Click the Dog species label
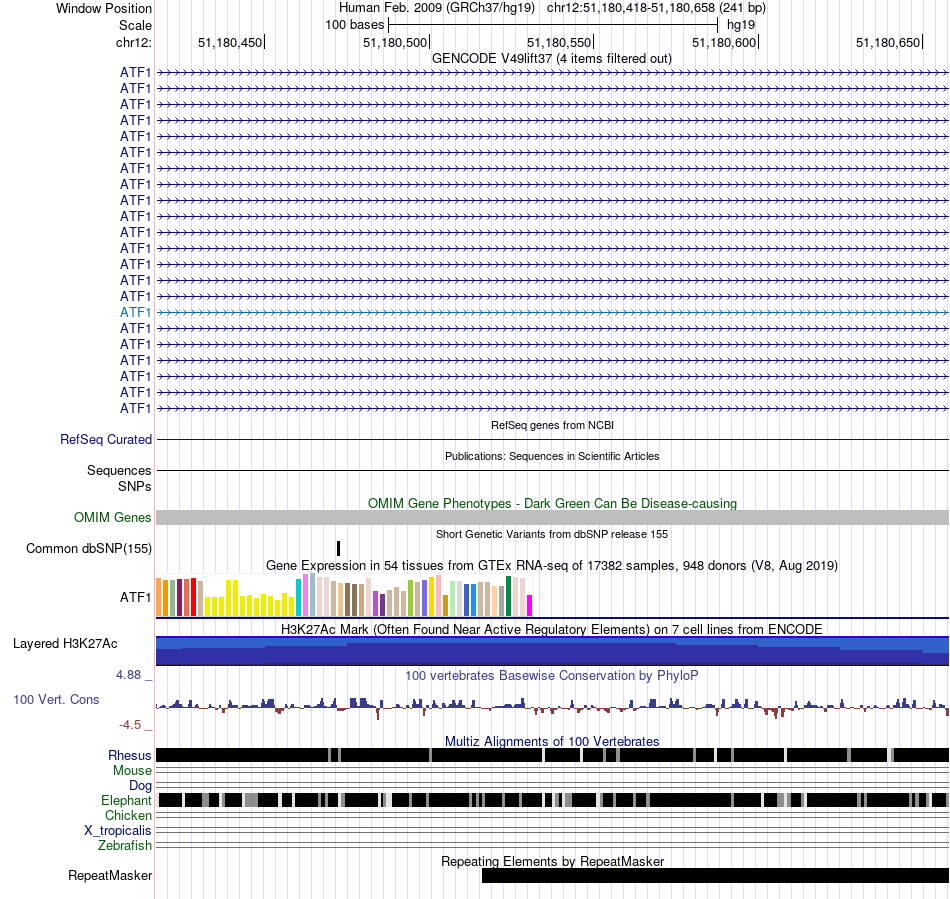Image resolution: width=950 pixels, height=899 pixels. 139,785
